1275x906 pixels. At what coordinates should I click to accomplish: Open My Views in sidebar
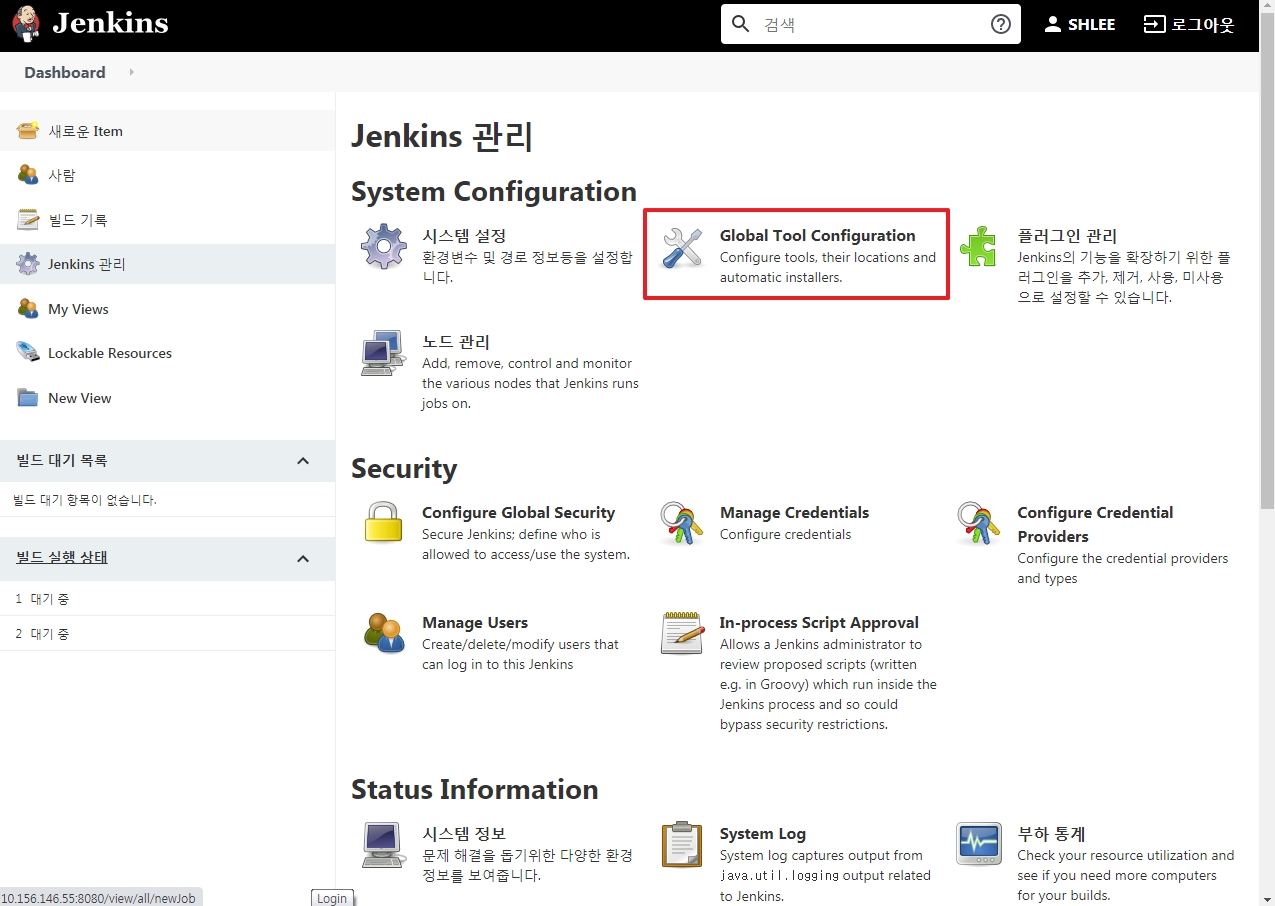click(78, 309)
